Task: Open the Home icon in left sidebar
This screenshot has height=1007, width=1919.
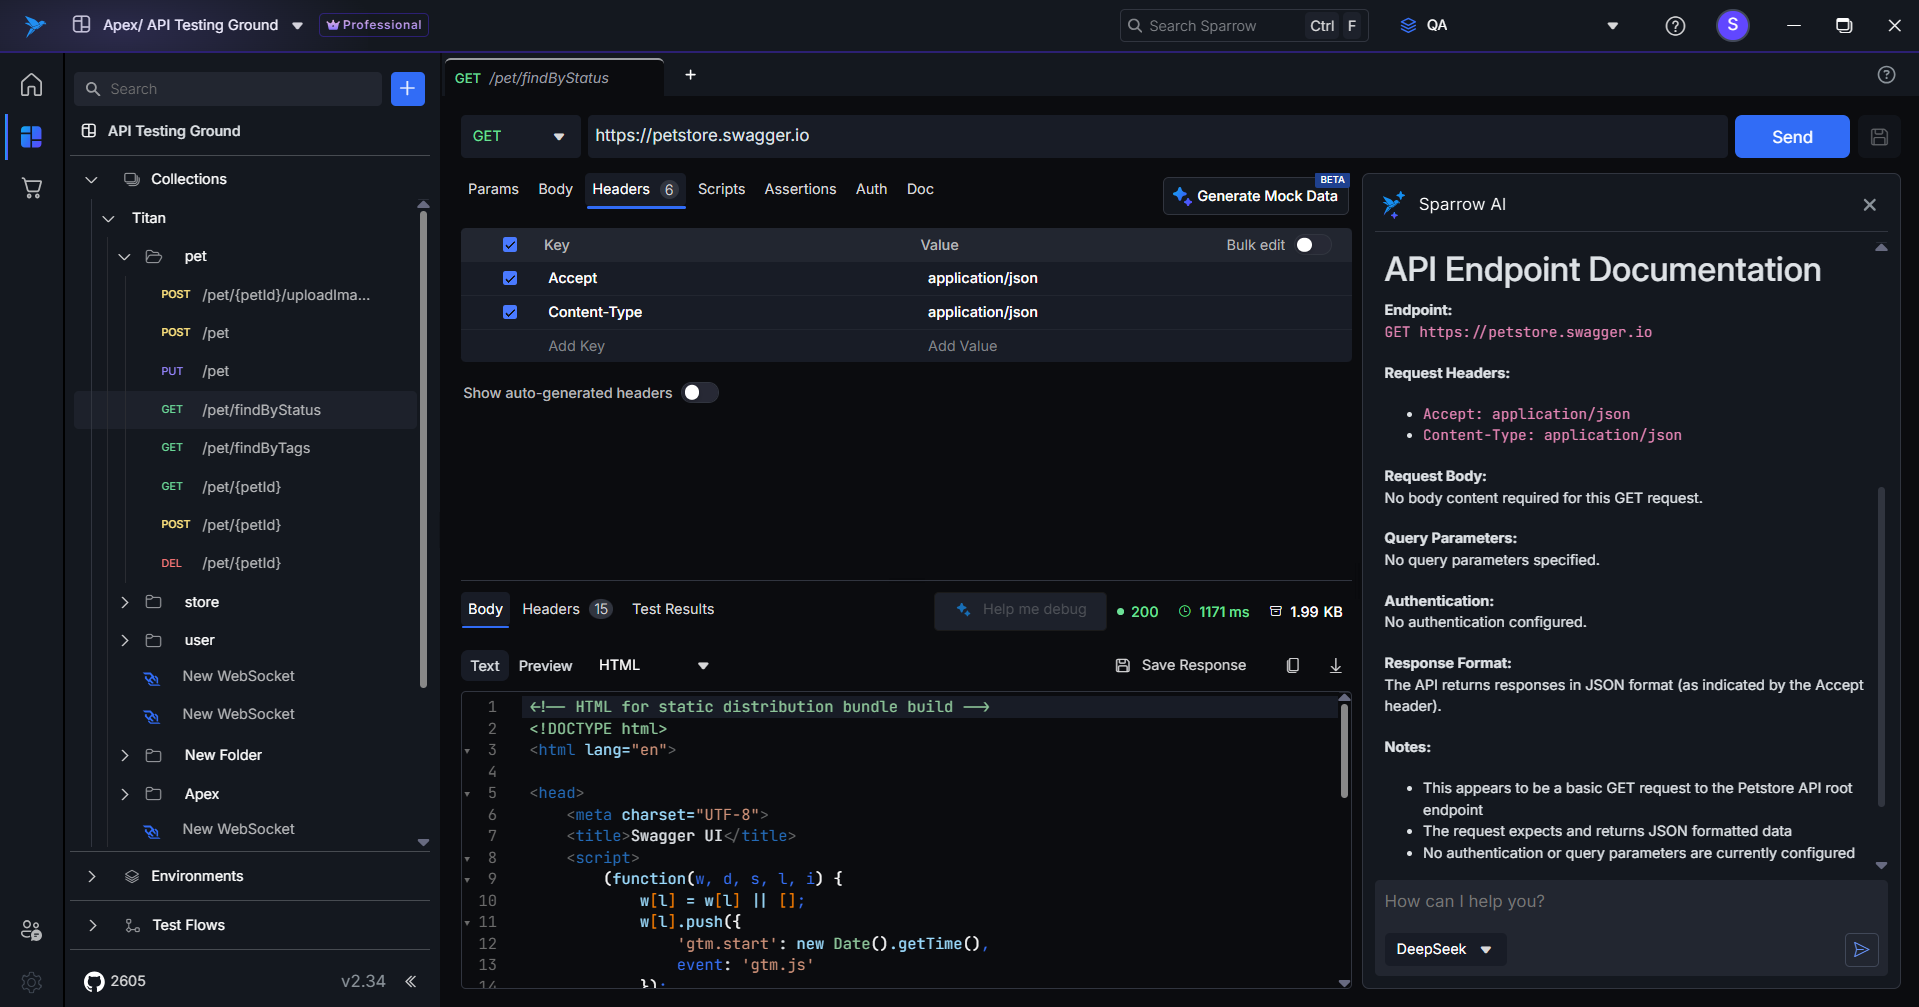Action: [32, 85]
